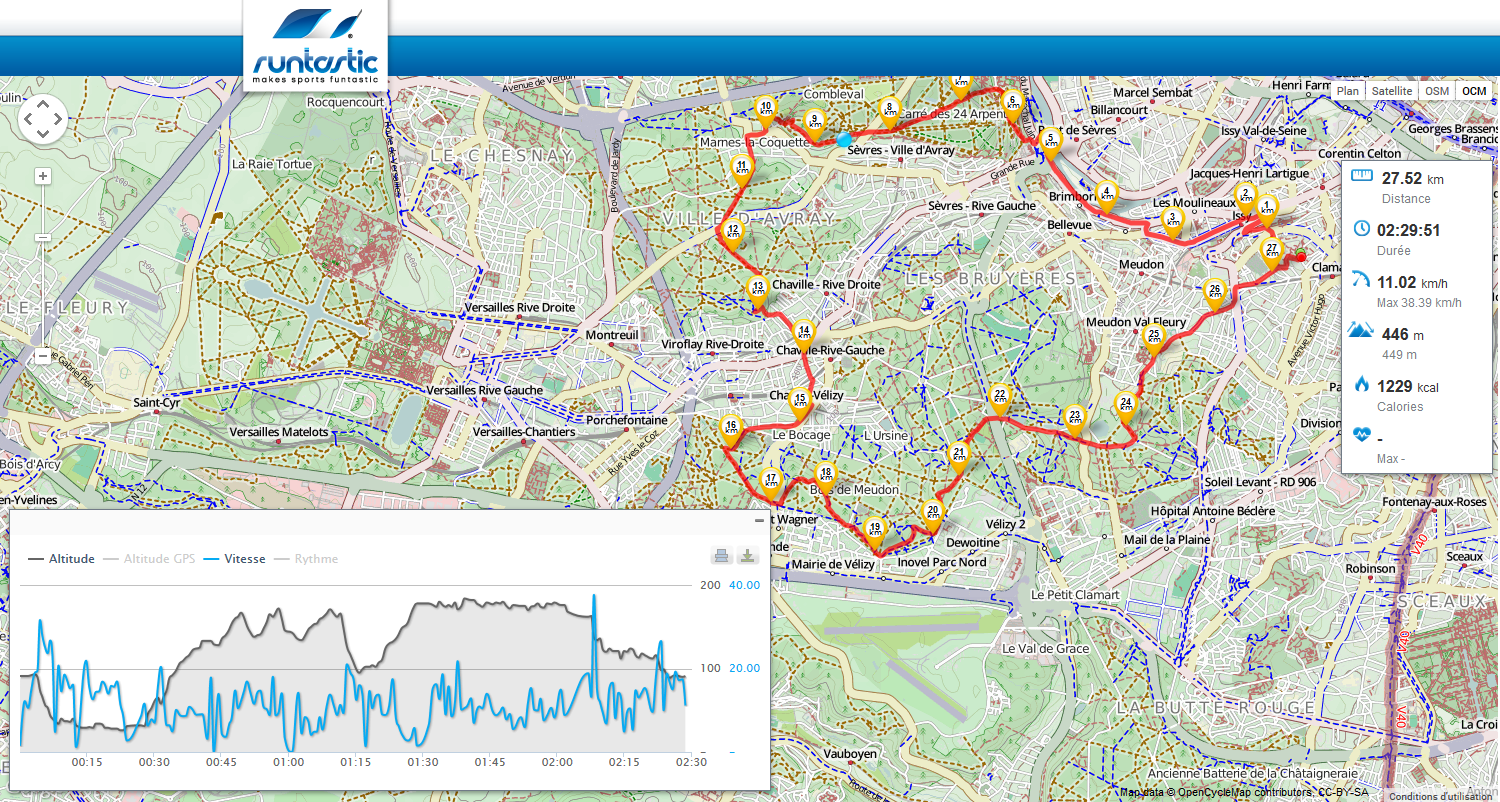Click the print chart icon
The width and height of the screenshot is (1500, 802).
pos(721,557)
